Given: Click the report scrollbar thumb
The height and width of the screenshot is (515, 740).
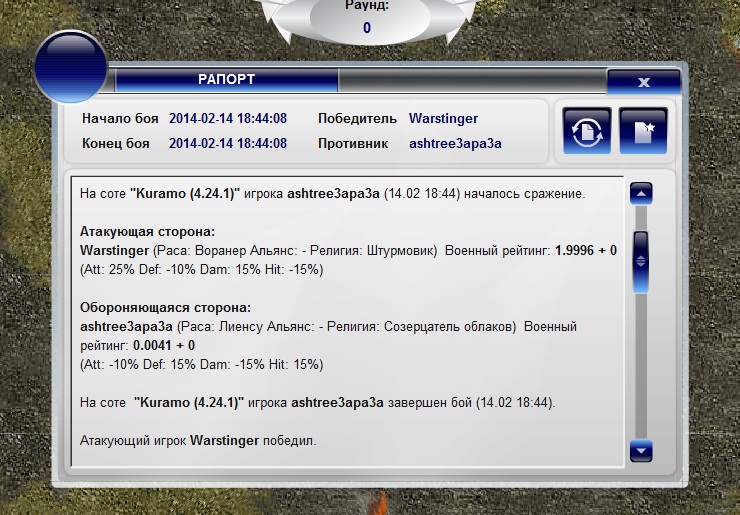Looking at the screenshot, I should (641, 259).
